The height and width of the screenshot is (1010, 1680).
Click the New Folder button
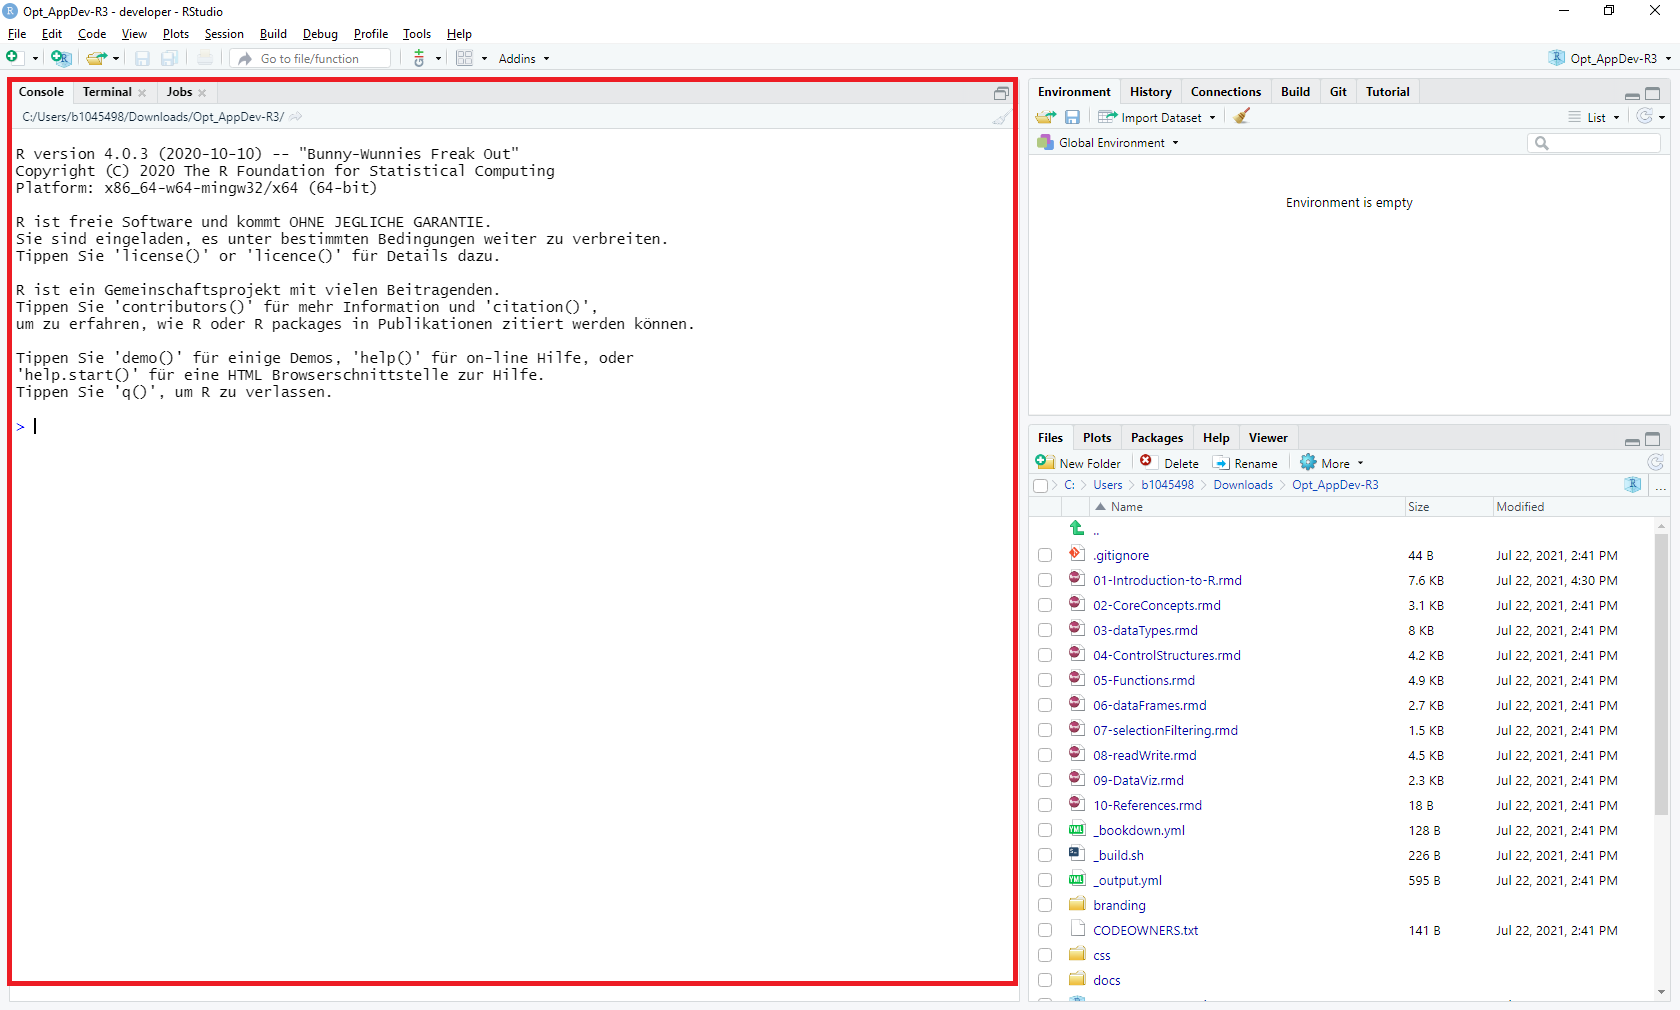coord(1078,463)
